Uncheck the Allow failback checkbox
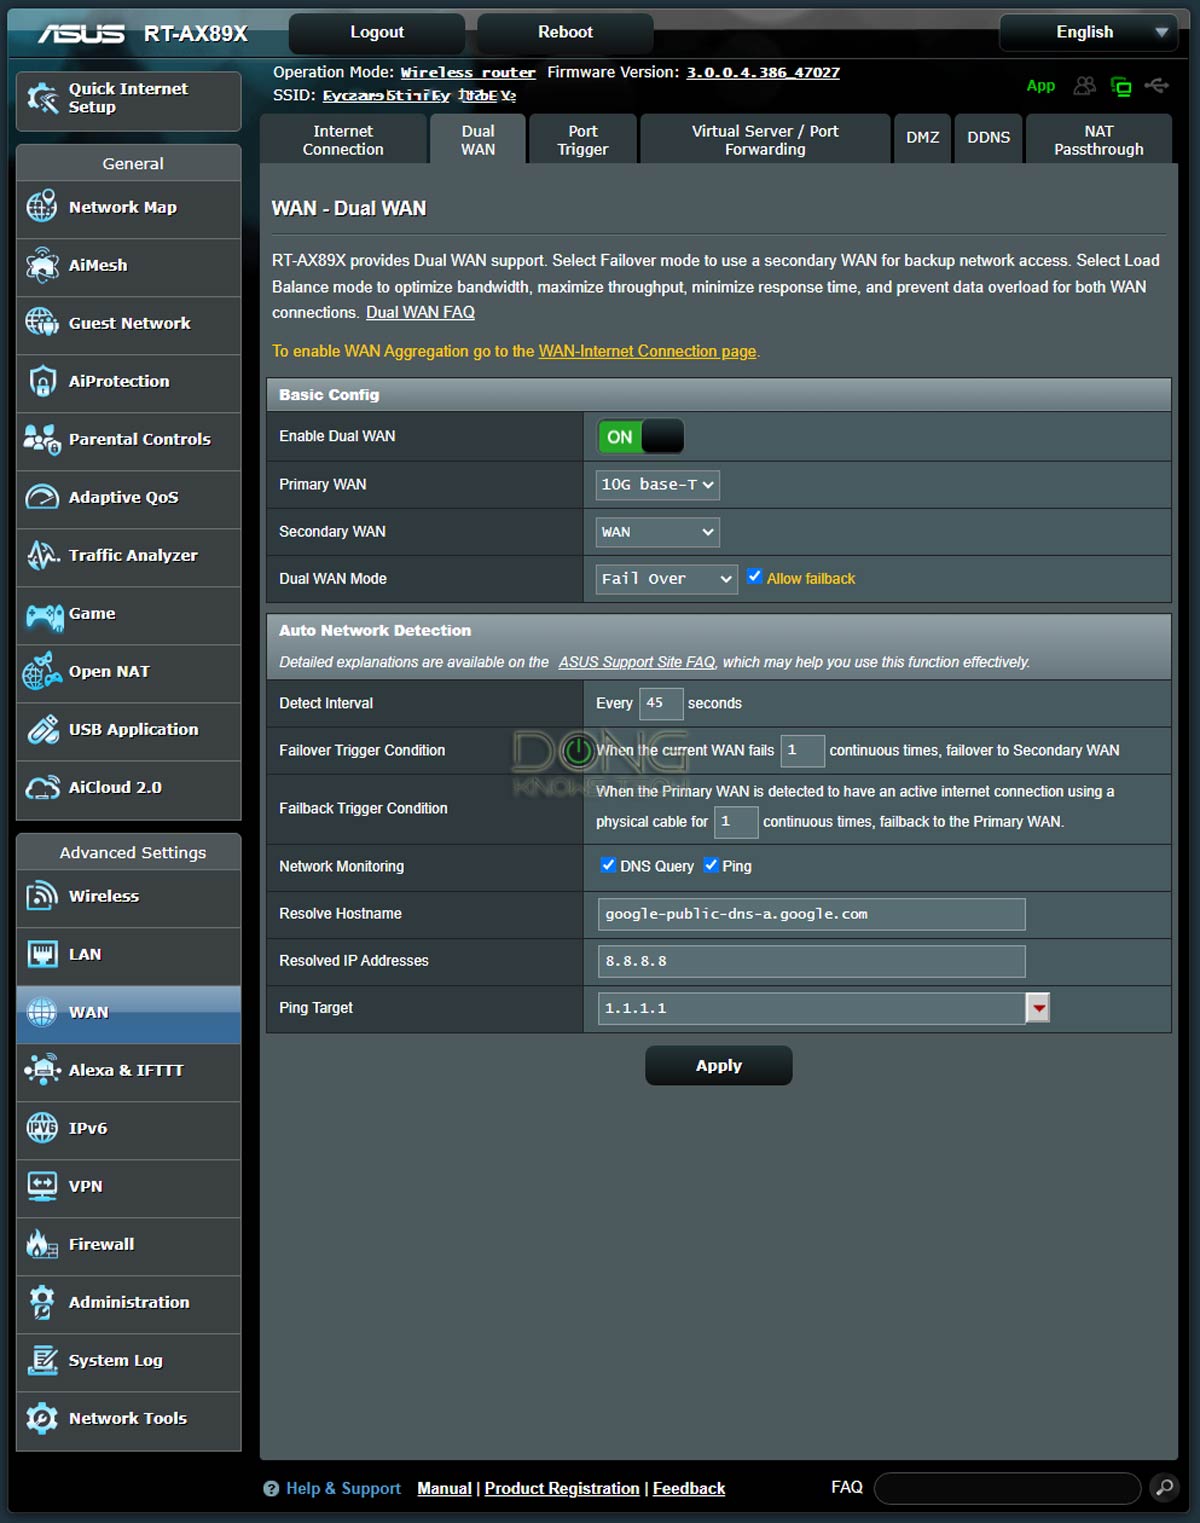Image resolution: width=1200 pixels, height=1523 pixels. click(x=755, y=577)
